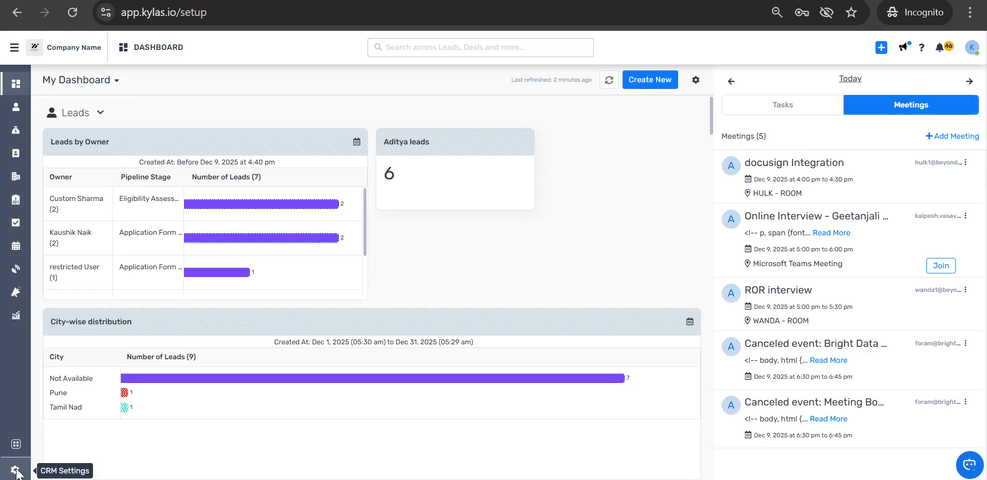Click calendar icon on Leads by Owner widget

(x=356, y=142)
